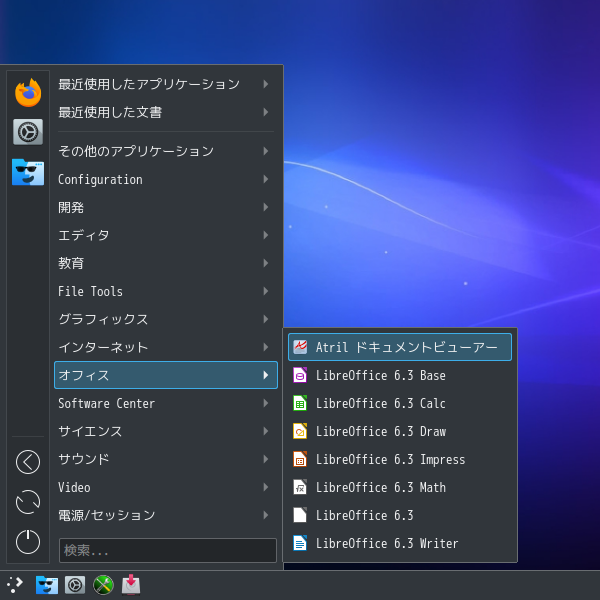Launch LibreOffice 6.3 Math
The image size is (600, 600).
[400, 487]
